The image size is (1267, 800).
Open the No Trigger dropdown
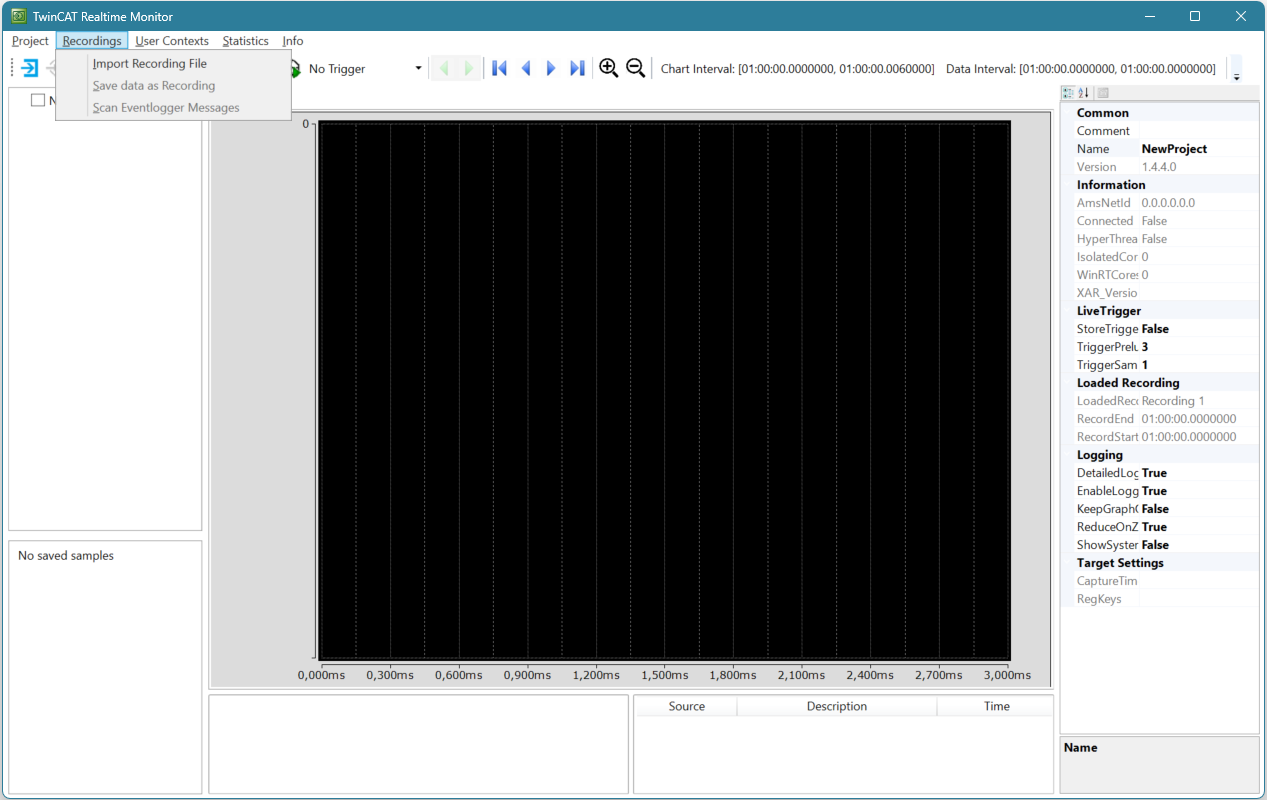(x=418, y=69)
